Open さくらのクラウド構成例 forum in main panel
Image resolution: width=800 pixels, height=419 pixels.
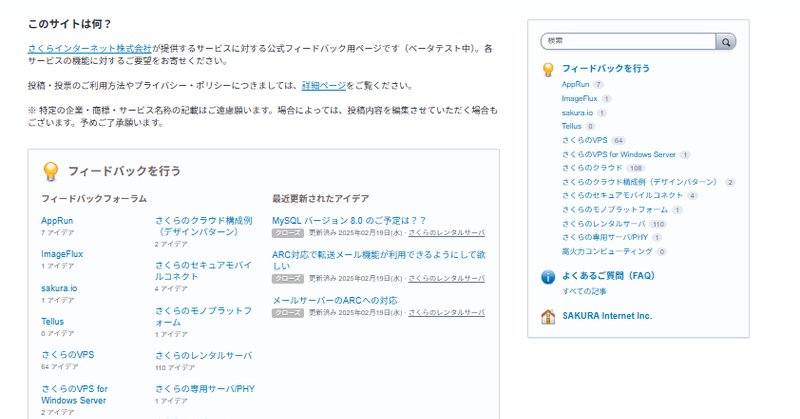pos(204,226)
